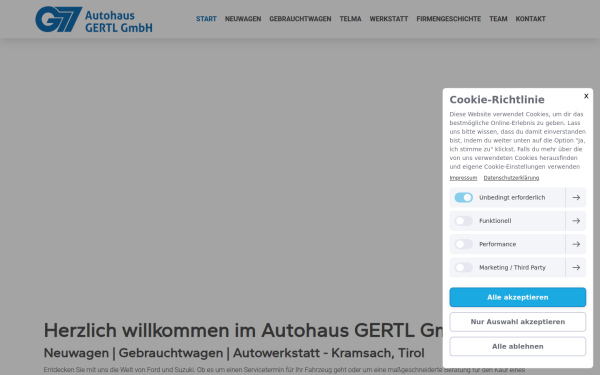Expand the Funktionell details arrow
The width and height of the screenshot is (600, 375).
click(x=576, y=221)
